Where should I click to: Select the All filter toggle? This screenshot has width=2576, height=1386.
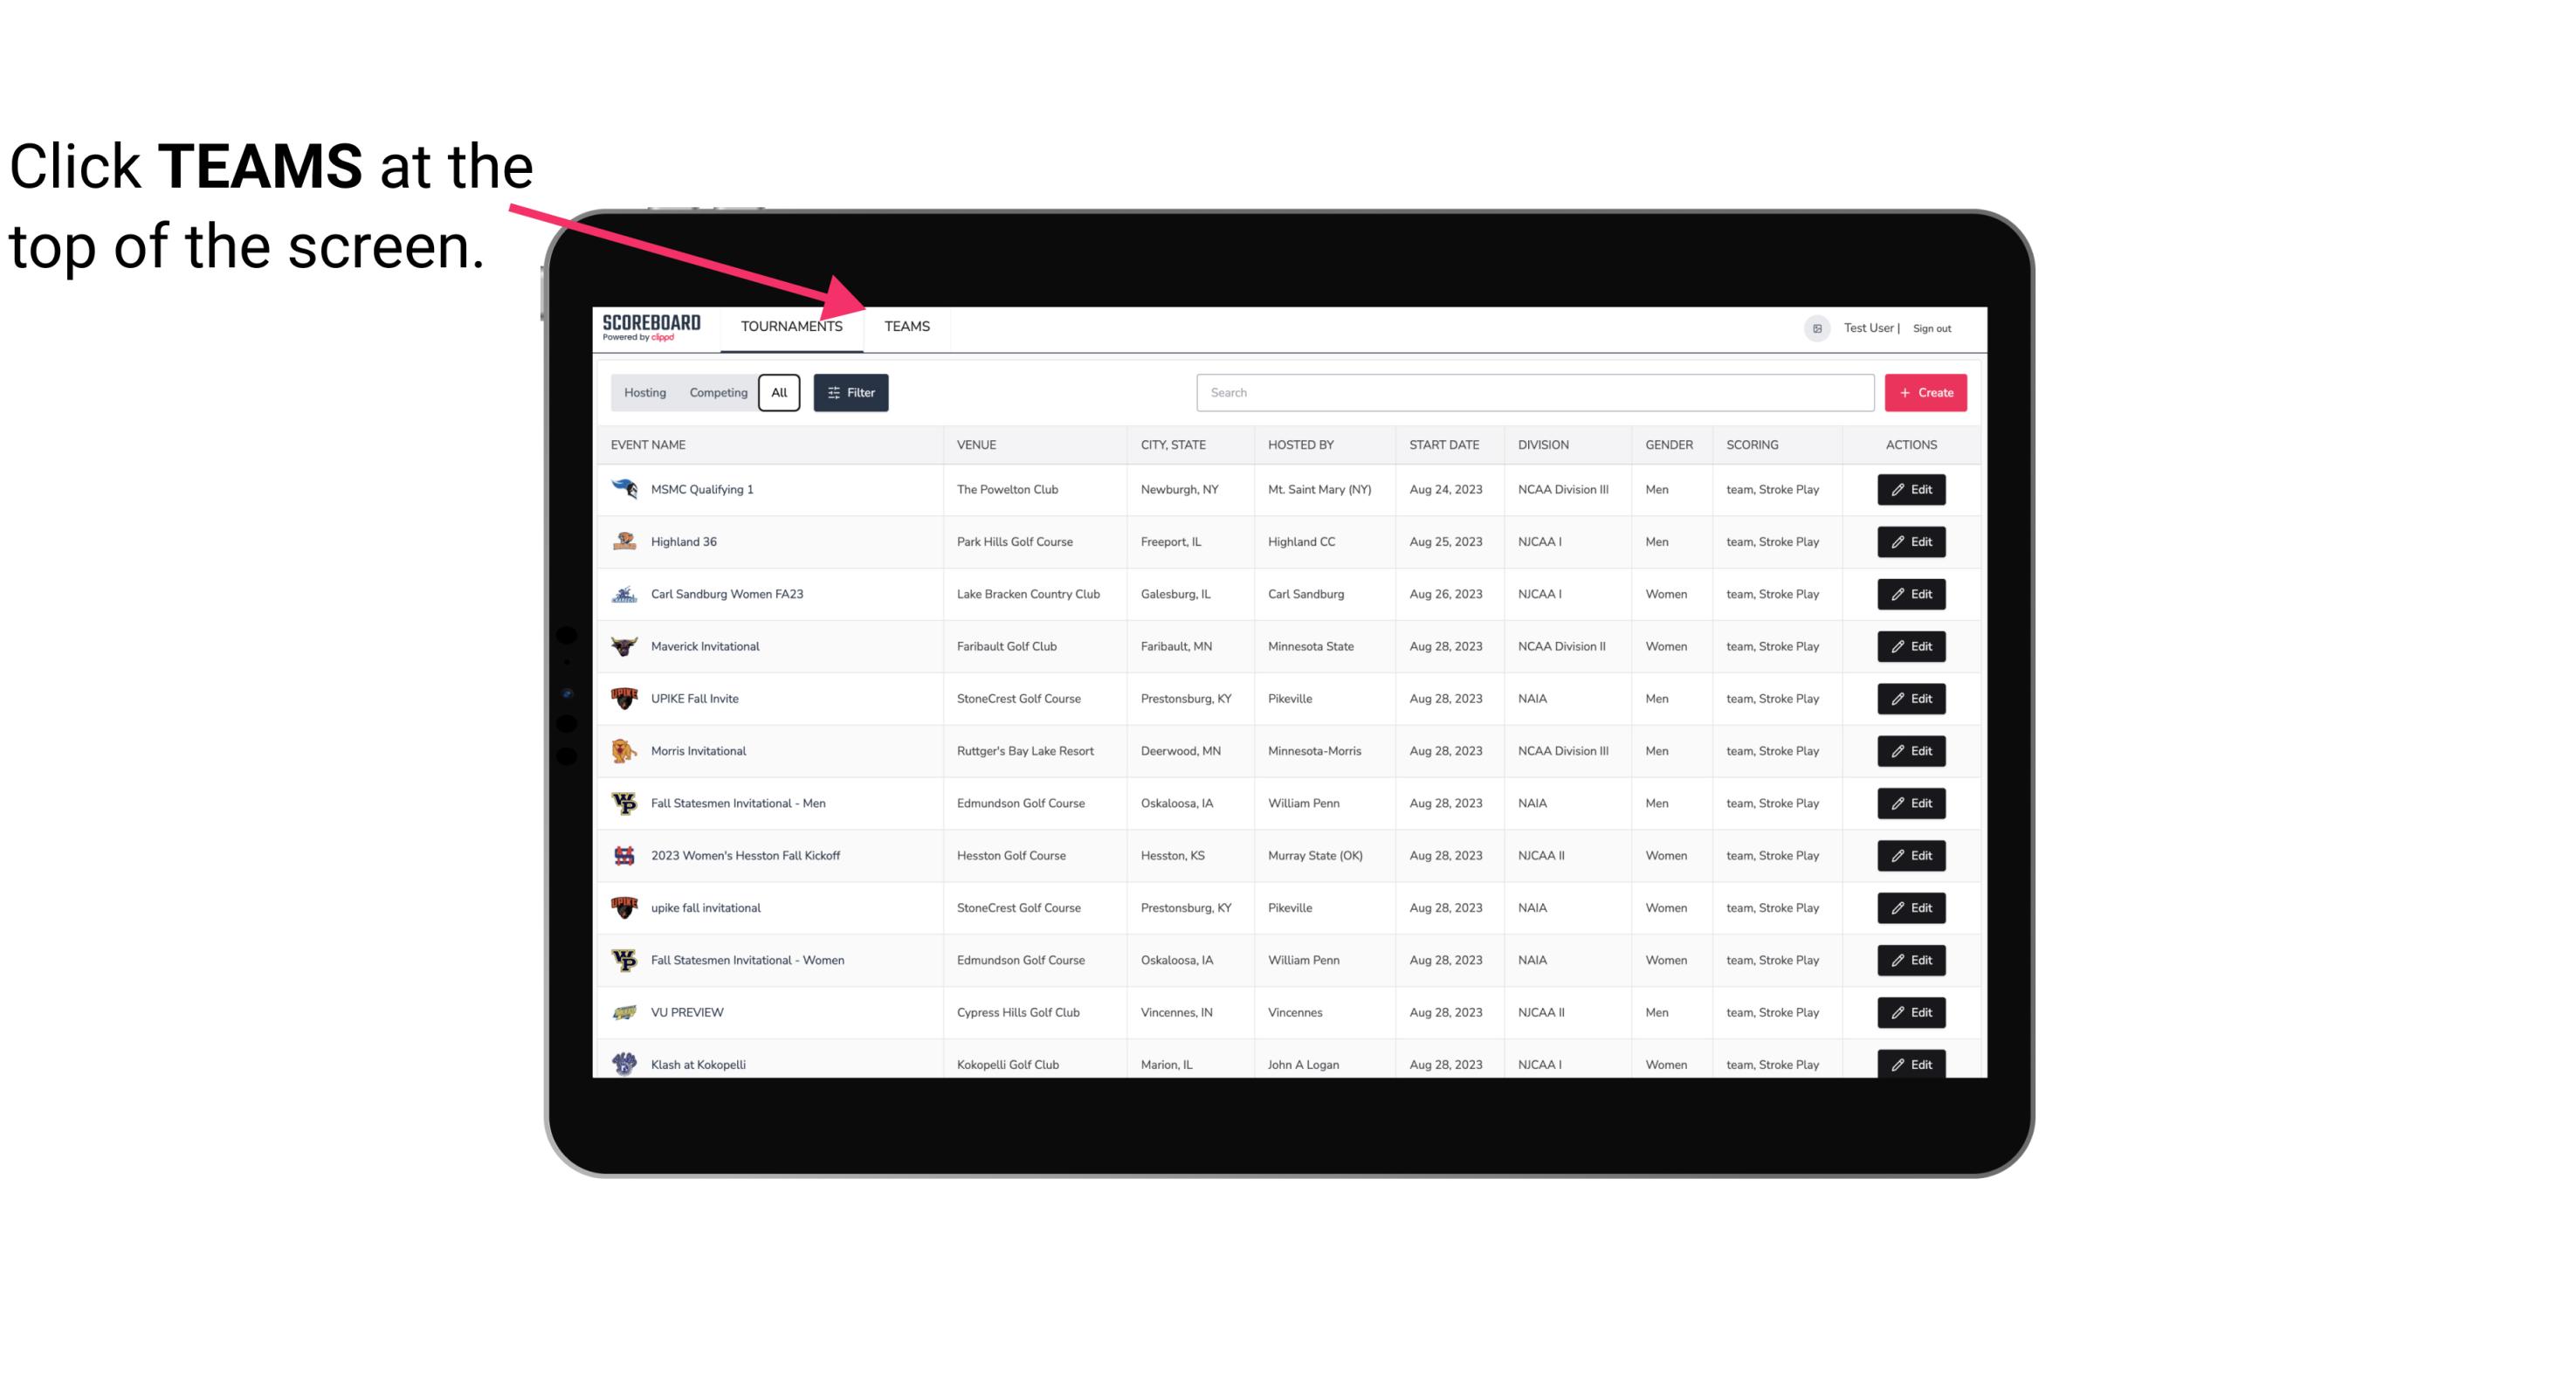(780, 393)
